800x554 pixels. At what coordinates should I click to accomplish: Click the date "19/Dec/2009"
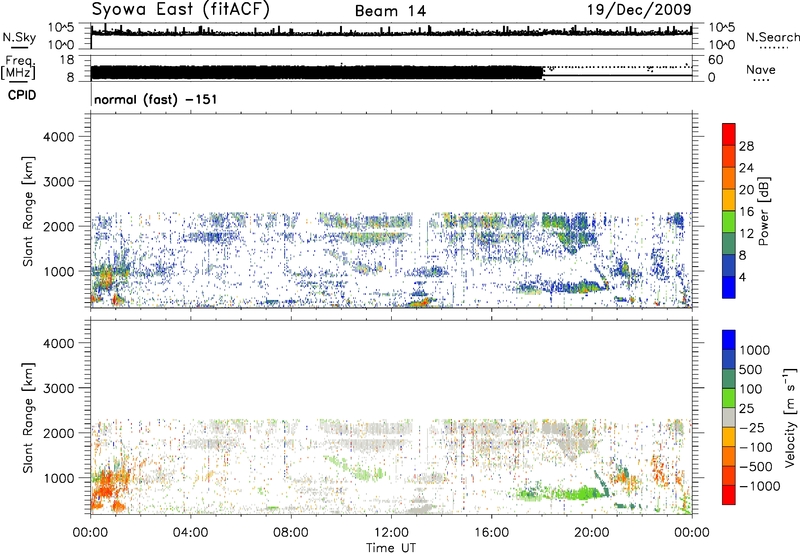tap(639, 10)
